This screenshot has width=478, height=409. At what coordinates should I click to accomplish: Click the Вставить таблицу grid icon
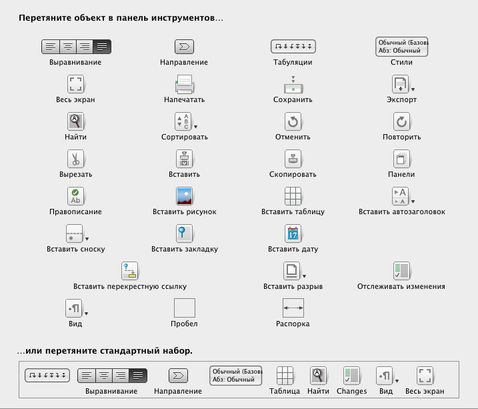[293, 196]
